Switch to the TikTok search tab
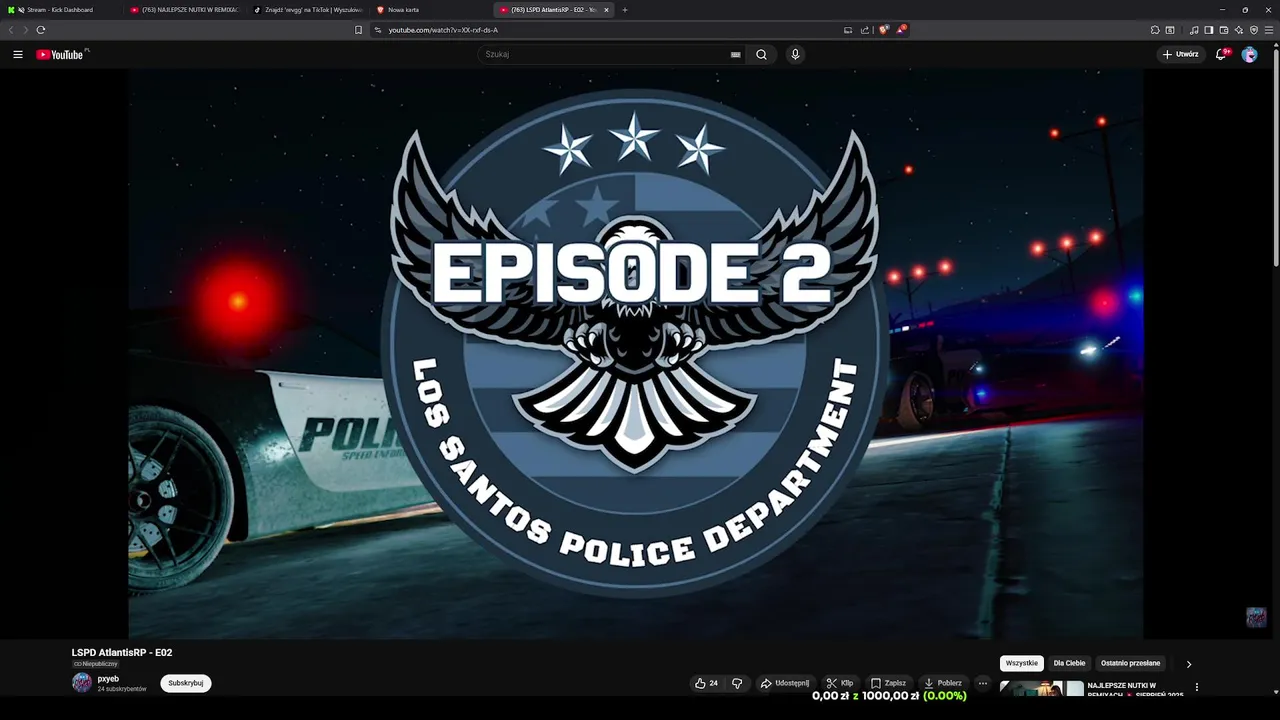 pyautogui.click(x=308, y=9)
